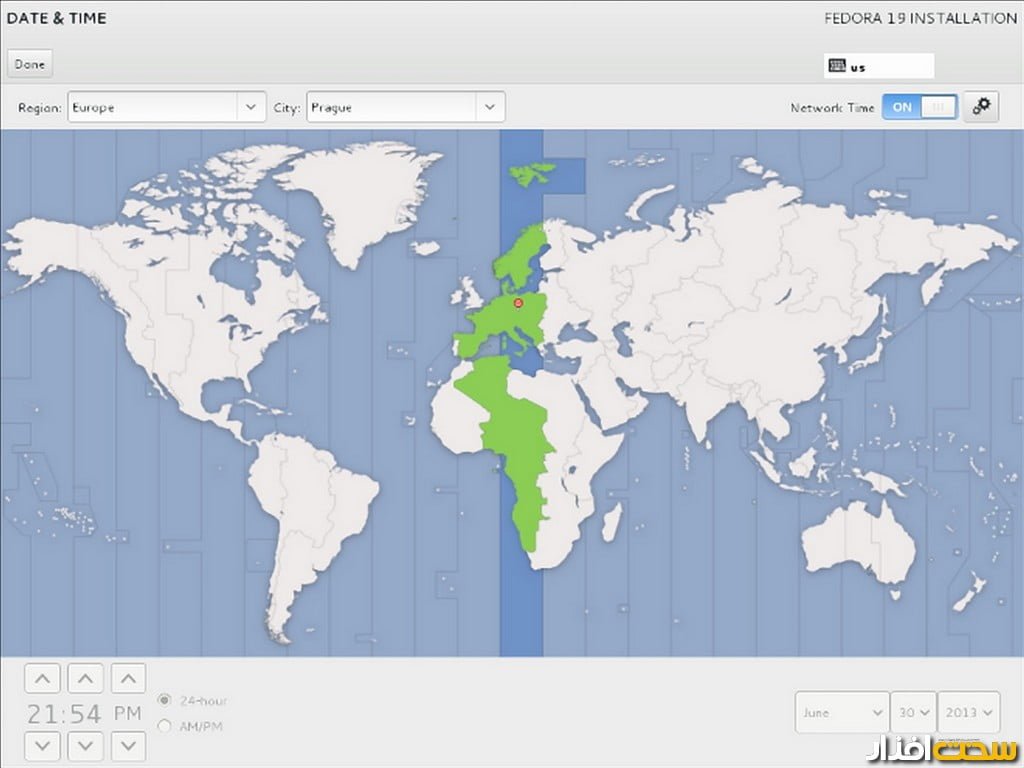The width and height of the screenshot is (1024, 768).
Task: Decrease hours with the down arrow
Action: [42, 745]
